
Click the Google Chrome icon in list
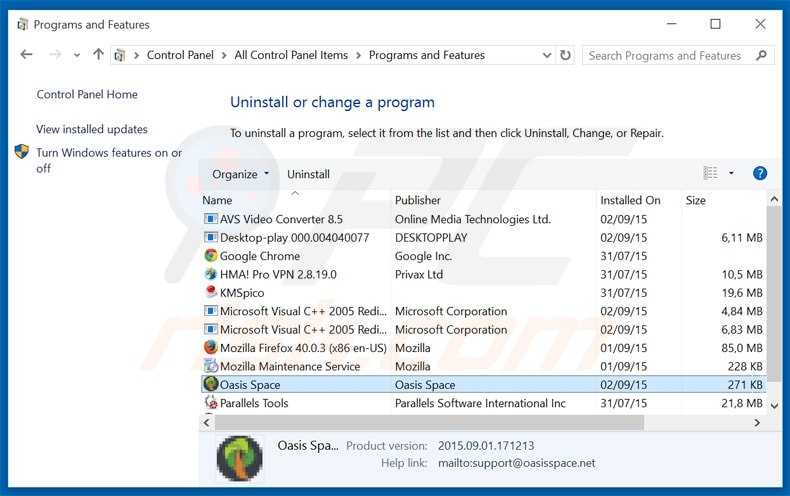pyautogui.click(x=210, y=256)
